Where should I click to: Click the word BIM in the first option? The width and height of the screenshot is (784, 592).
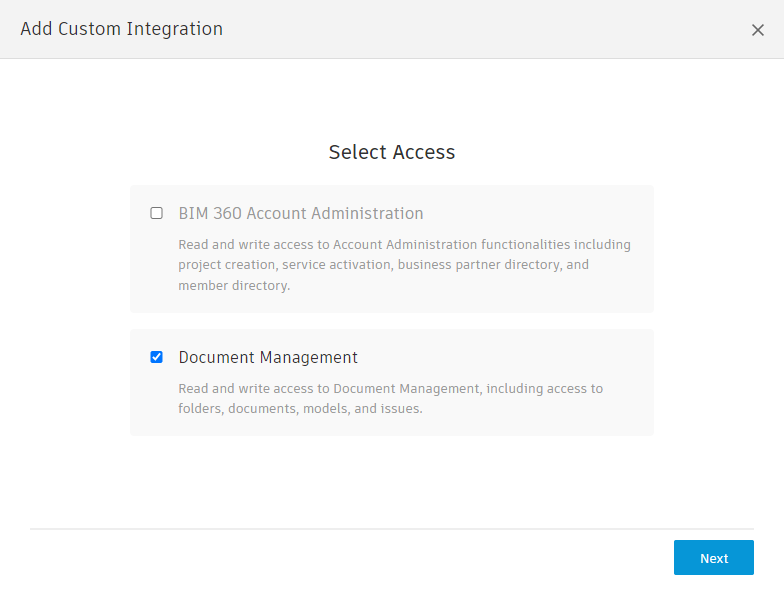(192, 213)
